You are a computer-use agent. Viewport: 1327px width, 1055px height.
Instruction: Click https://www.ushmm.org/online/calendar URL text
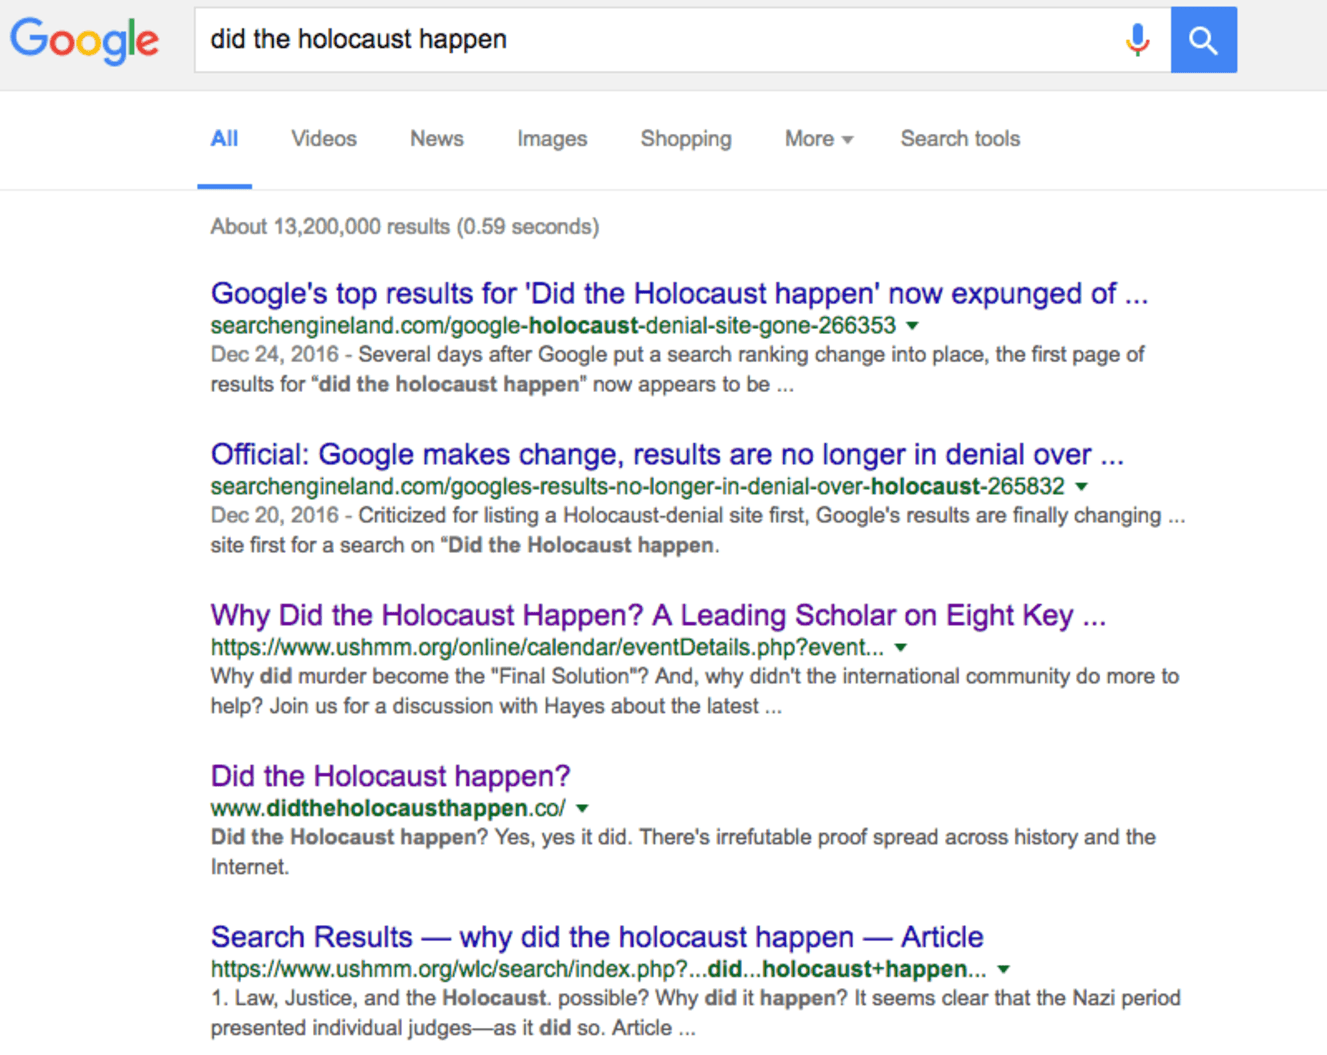(547, 647)
